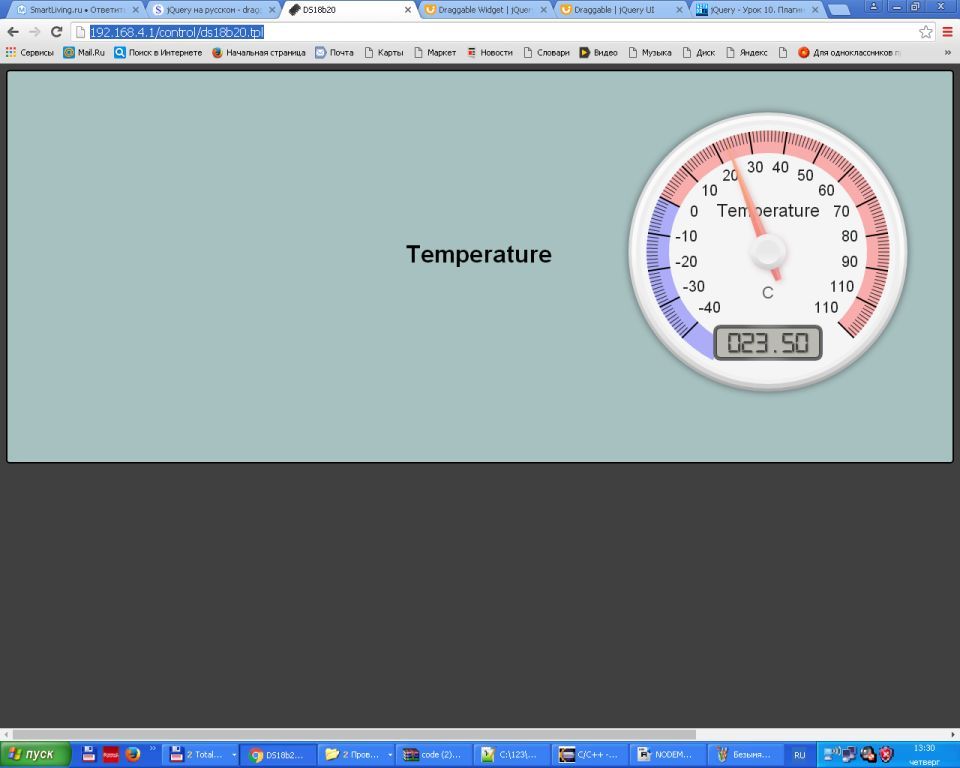Open the Новости bookmark

point(490,53)
